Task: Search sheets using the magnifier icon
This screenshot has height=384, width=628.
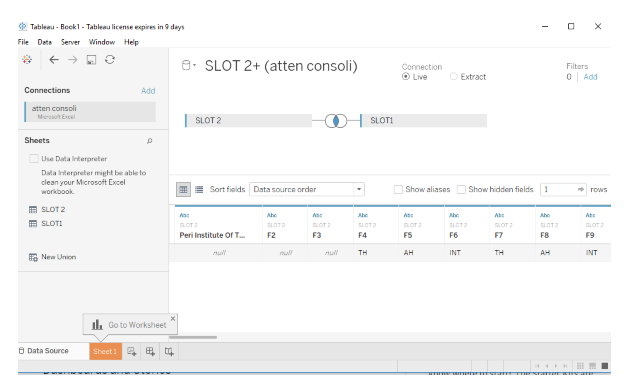Action: (149, 141)
